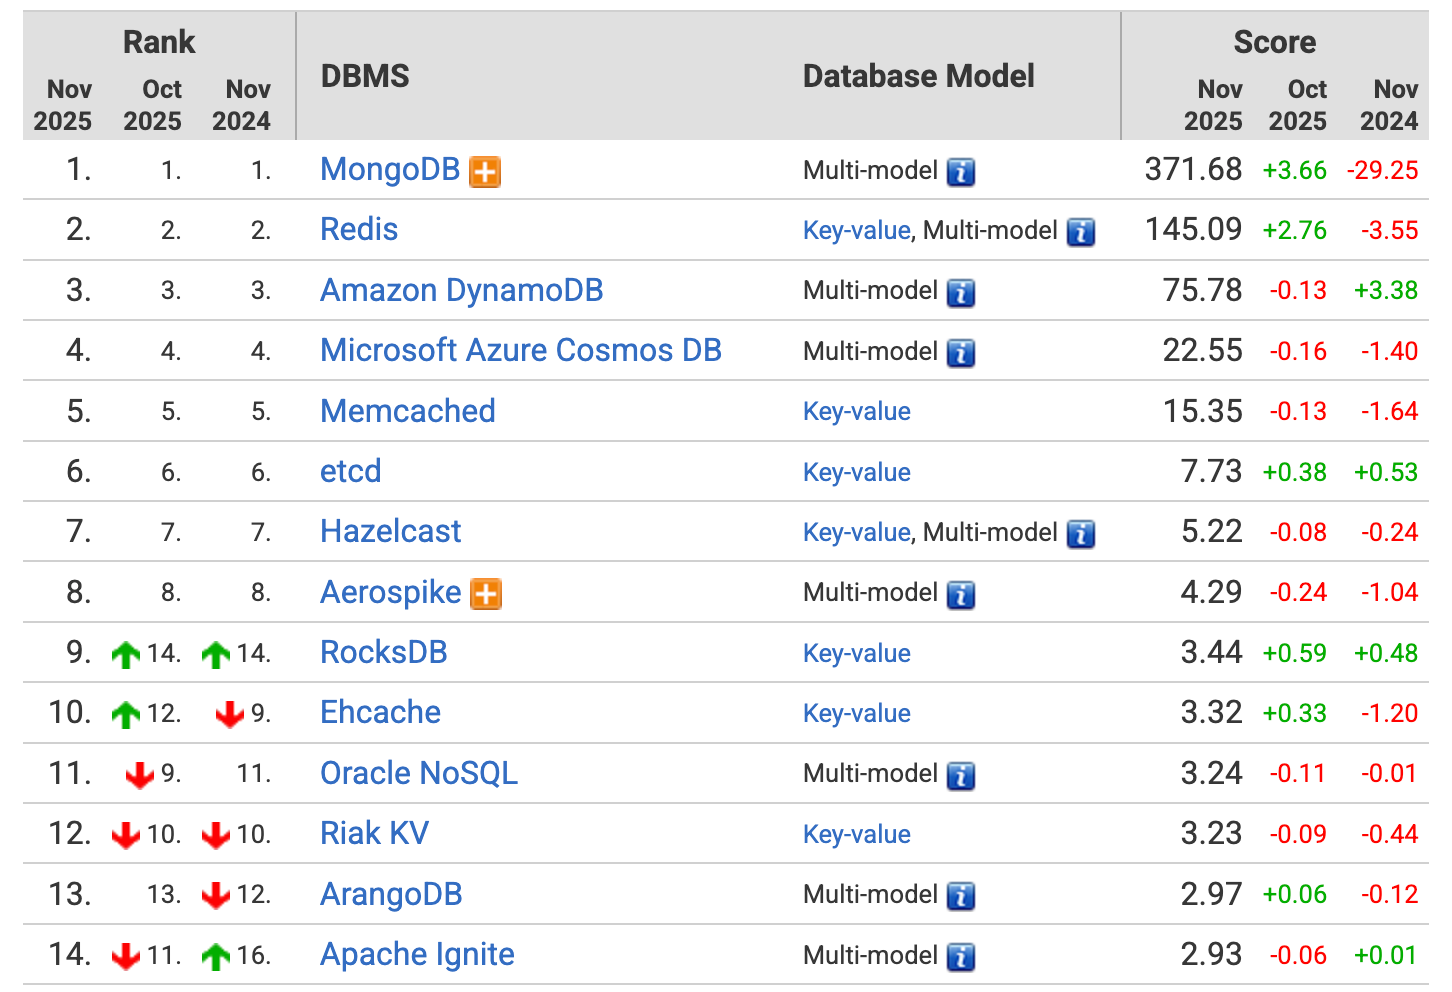
Task: Open the MongoDB link
Action: coord(389,170)
